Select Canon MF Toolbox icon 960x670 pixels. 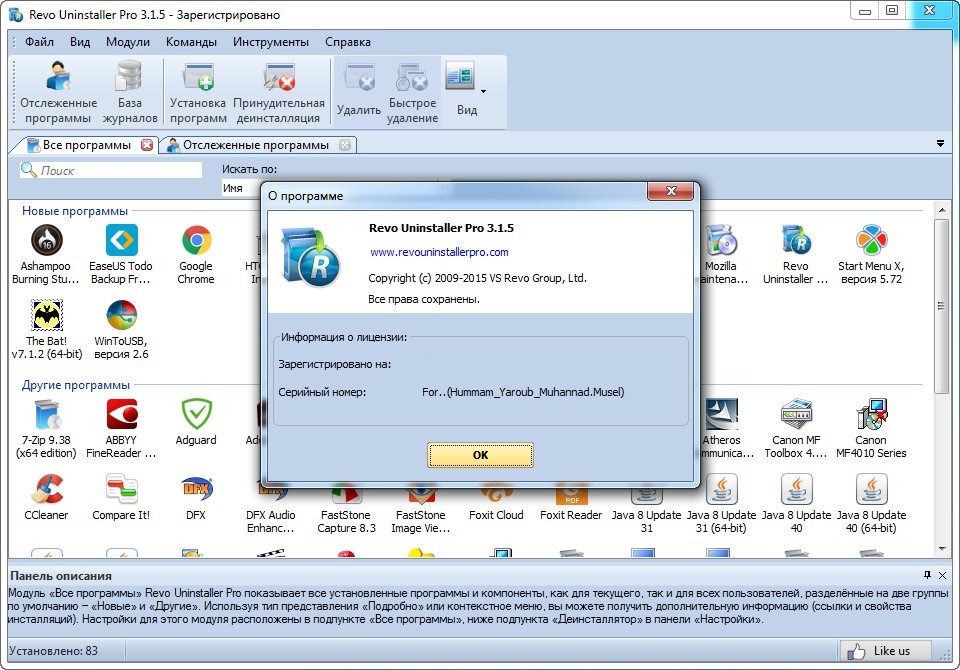[x=796, y=414]
